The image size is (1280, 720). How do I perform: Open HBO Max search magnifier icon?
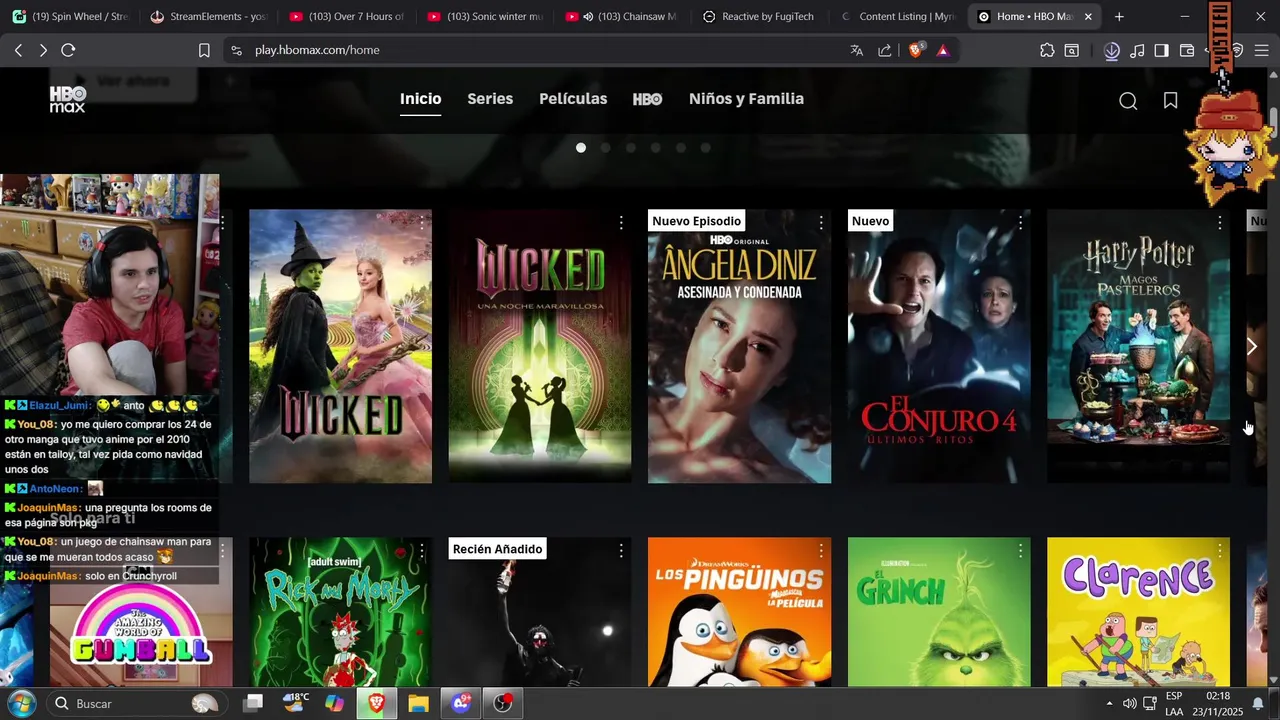1128,100
